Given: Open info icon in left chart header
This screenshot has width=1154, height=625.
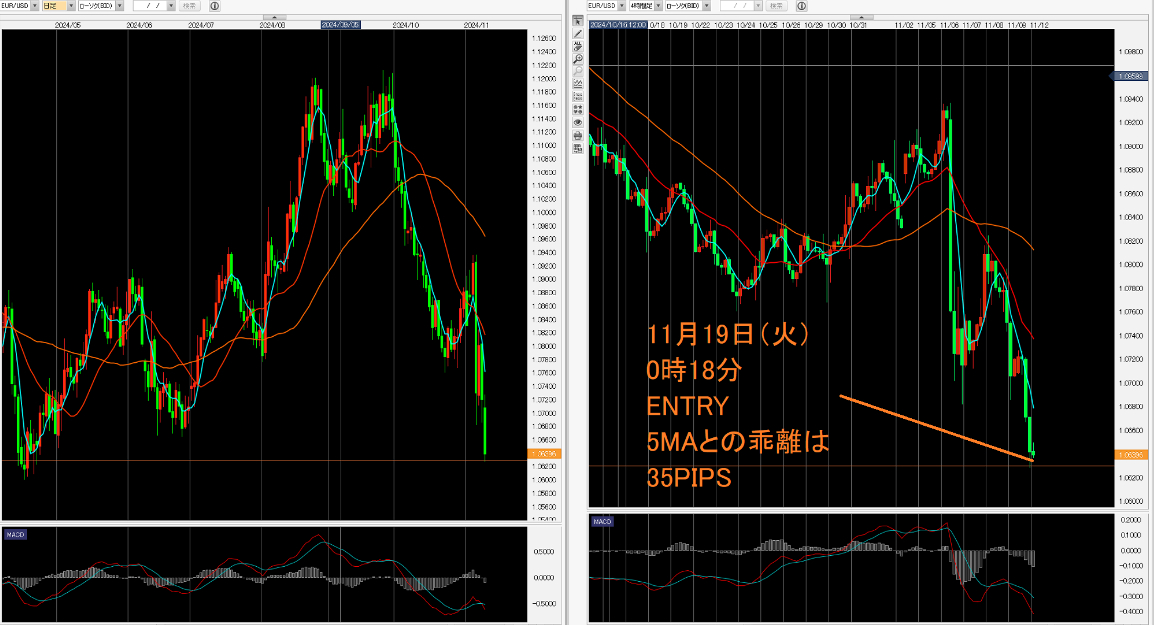Looking at the screenshot, I should 214,5.
